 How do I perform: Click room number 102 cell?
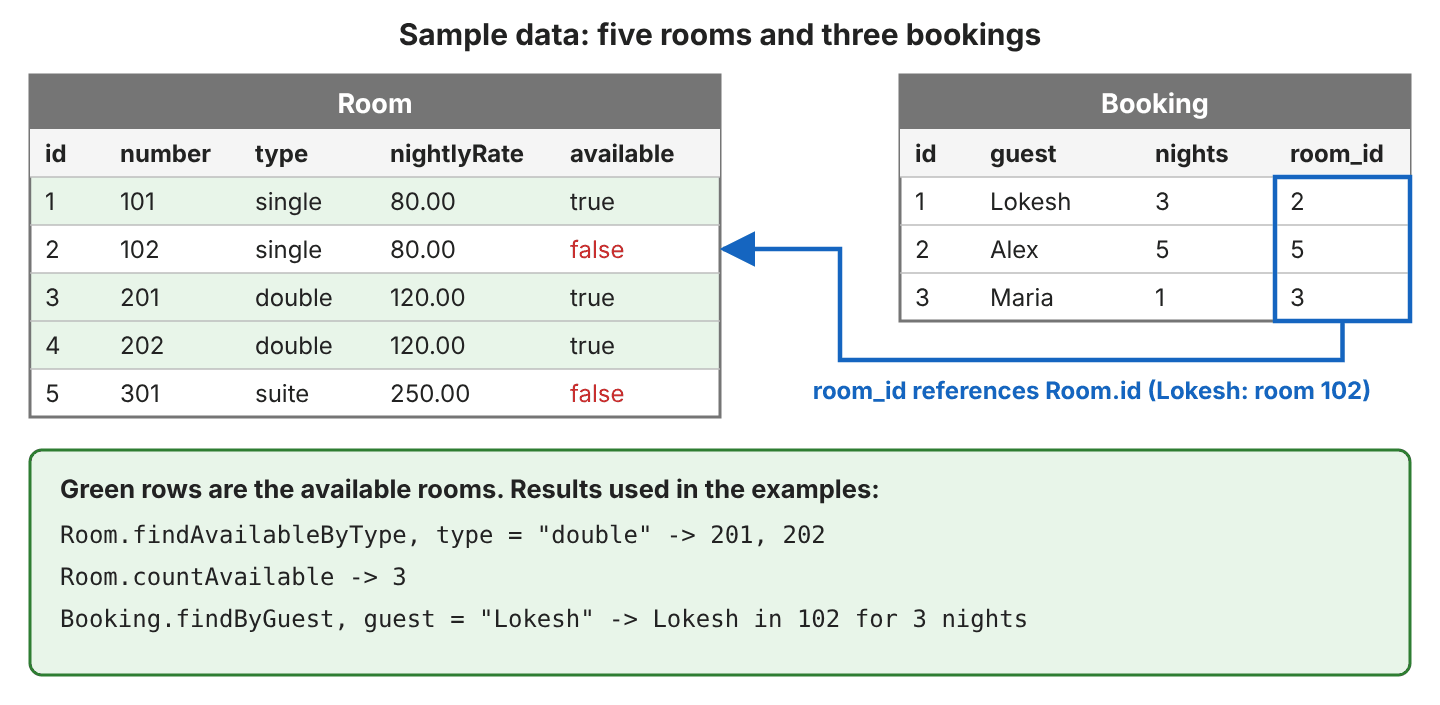tap(139, 250)
